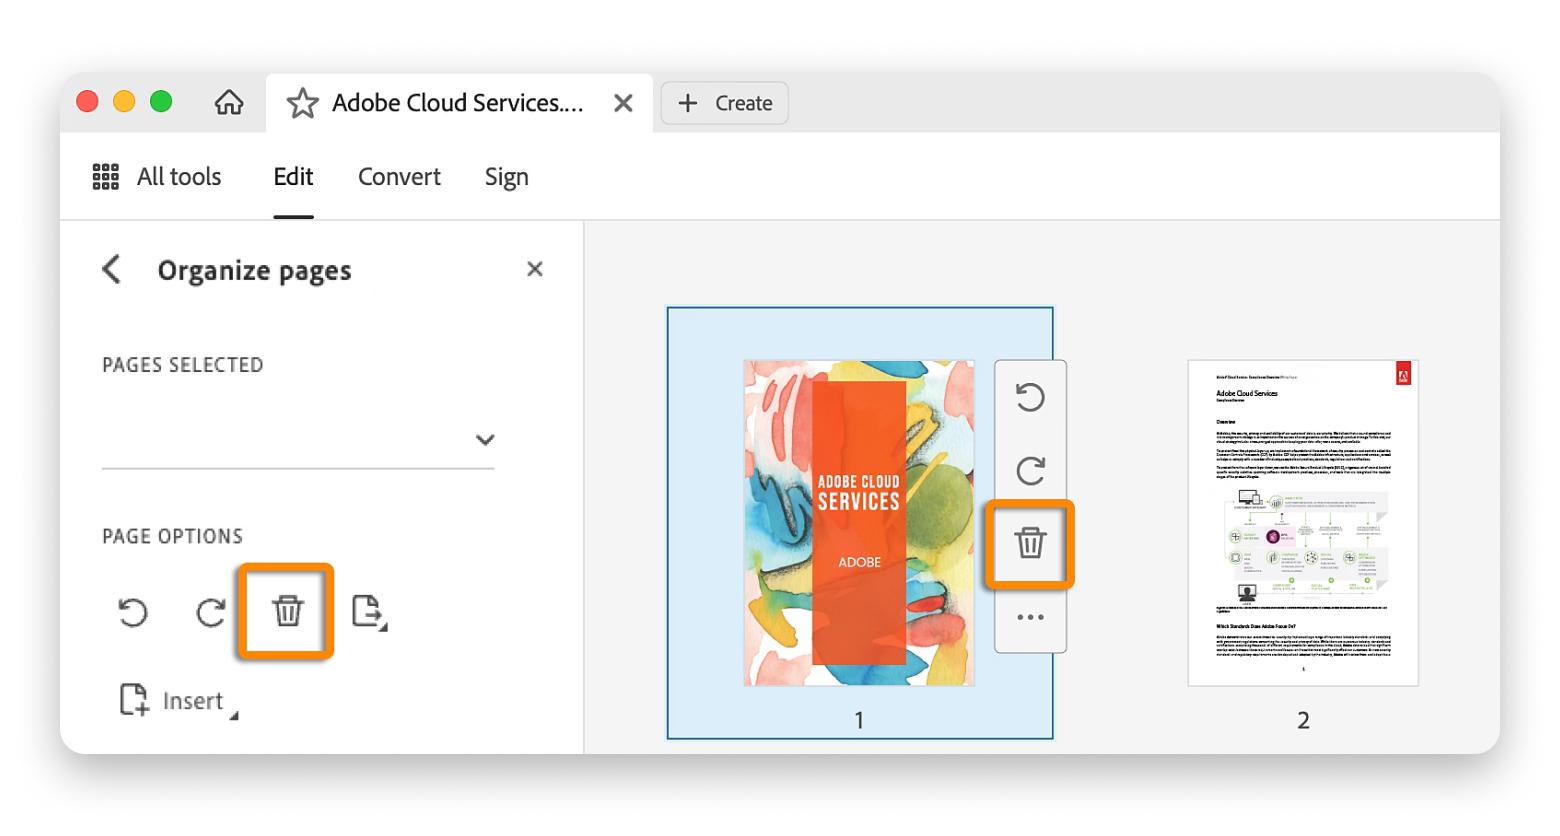Expand the Pages Selected dropdown
Viewport: 1560px width, 836px height.
point(485,440)
